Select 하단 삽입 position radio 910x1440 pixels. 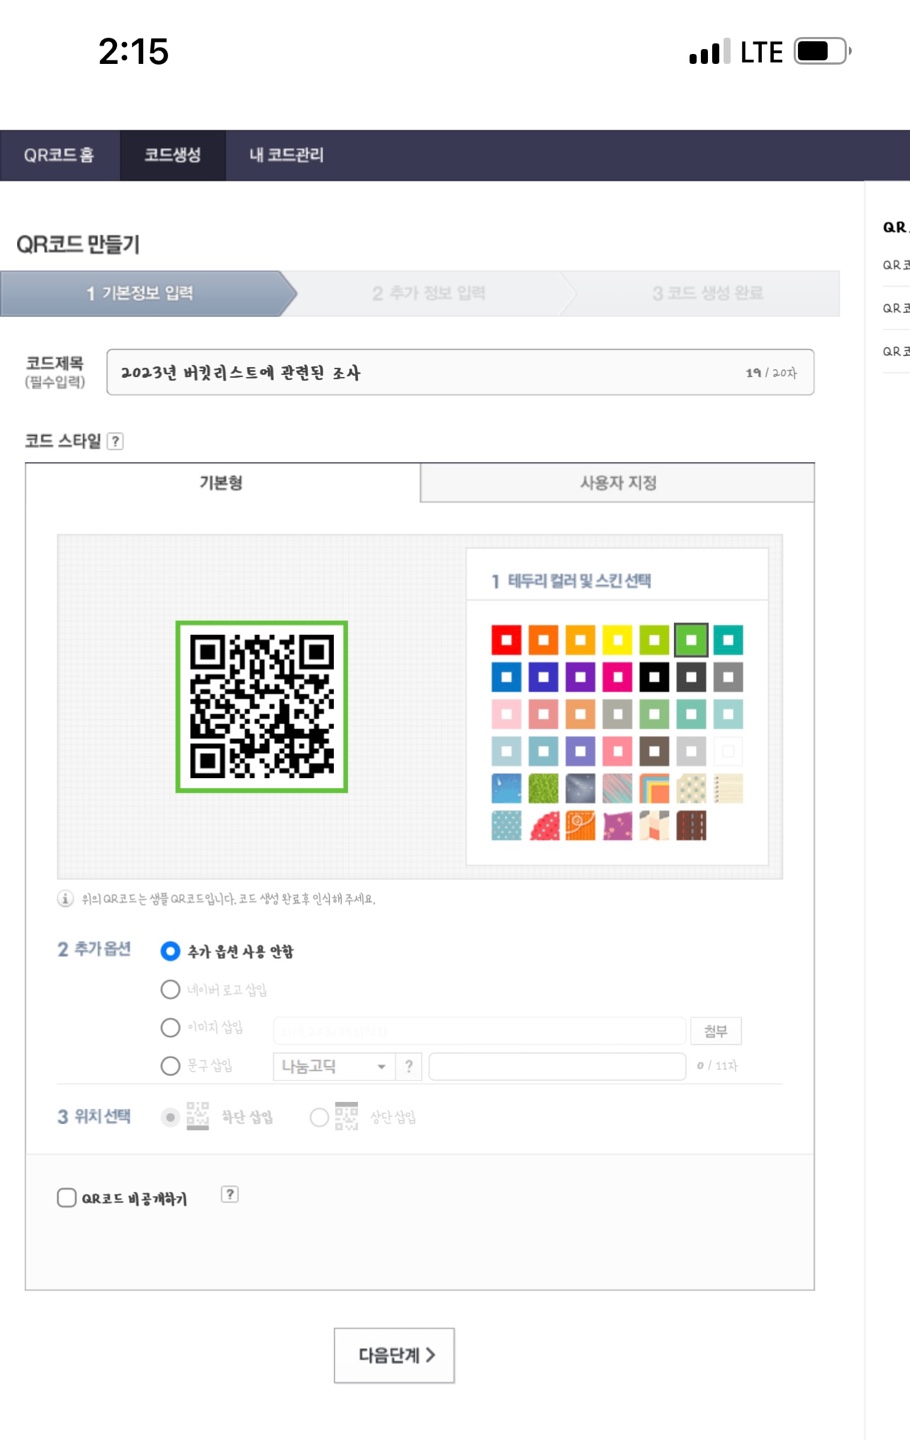pyautogui.click(x=170, y=1117)
